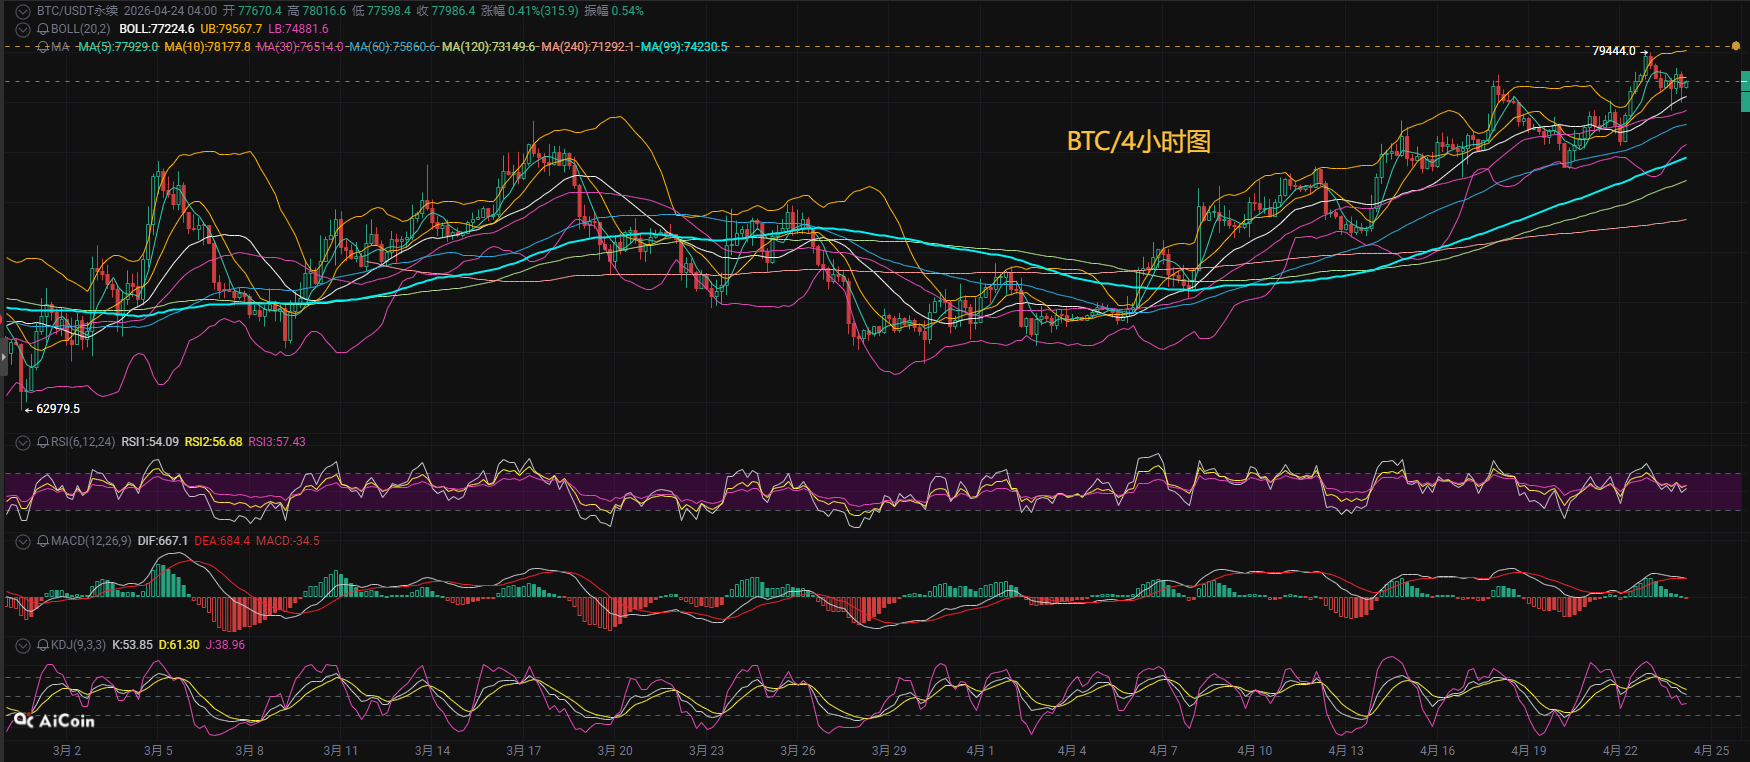Collapse the RSI indicator panel chevron
1750x762 pixels.
(x=23, y=442)
